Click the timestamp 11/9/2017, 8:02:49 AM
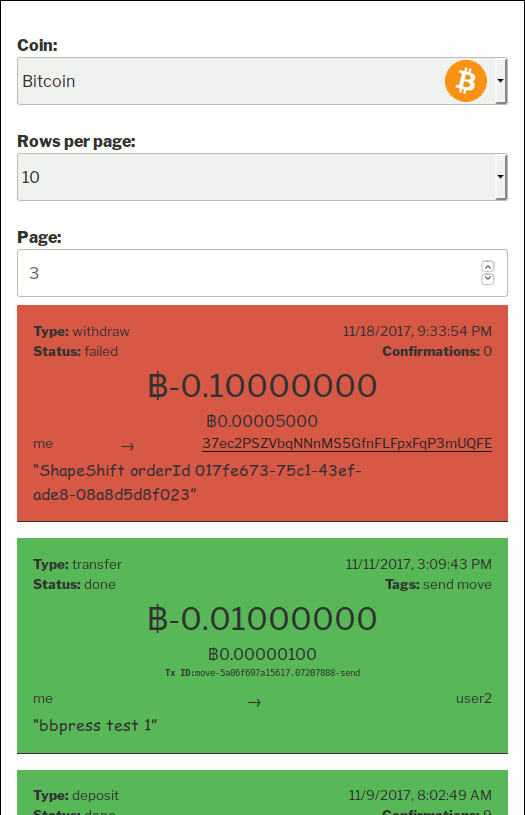The width and height of the screenshot is (525, 815). pos(420,795)
